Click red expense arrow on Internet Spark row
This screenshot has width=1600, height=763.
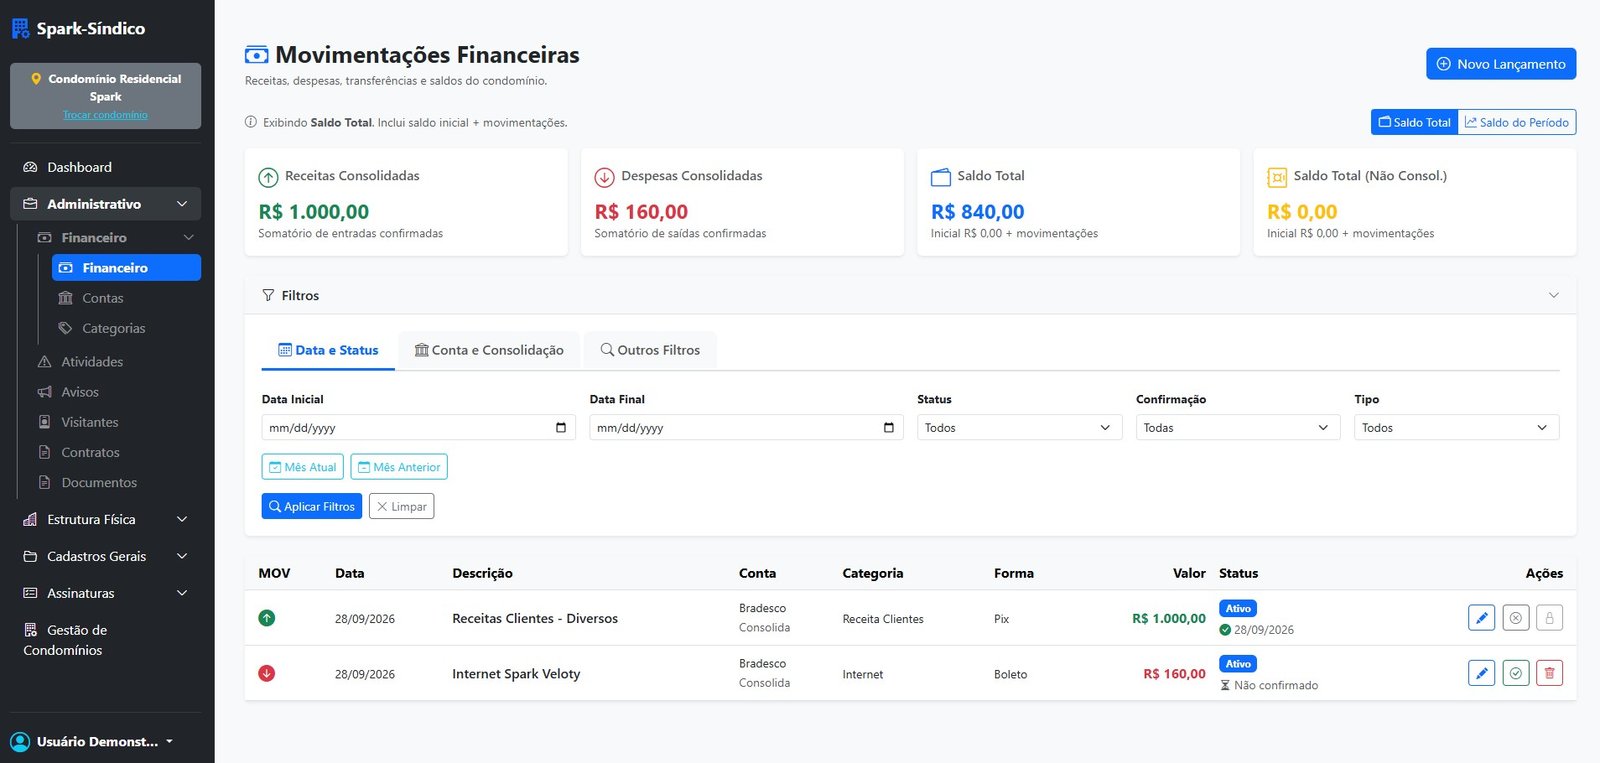click(267, 673)
